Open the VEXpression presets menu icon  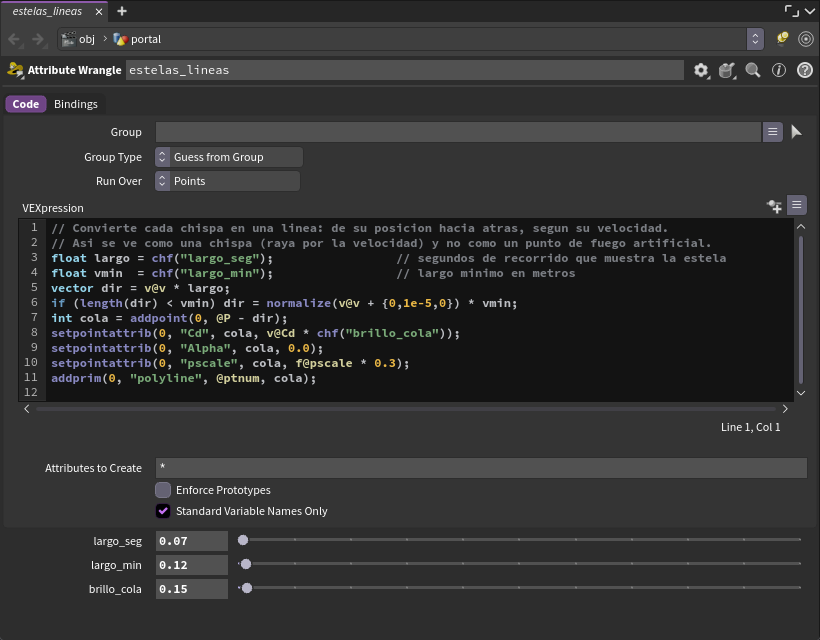click(796, 205)
